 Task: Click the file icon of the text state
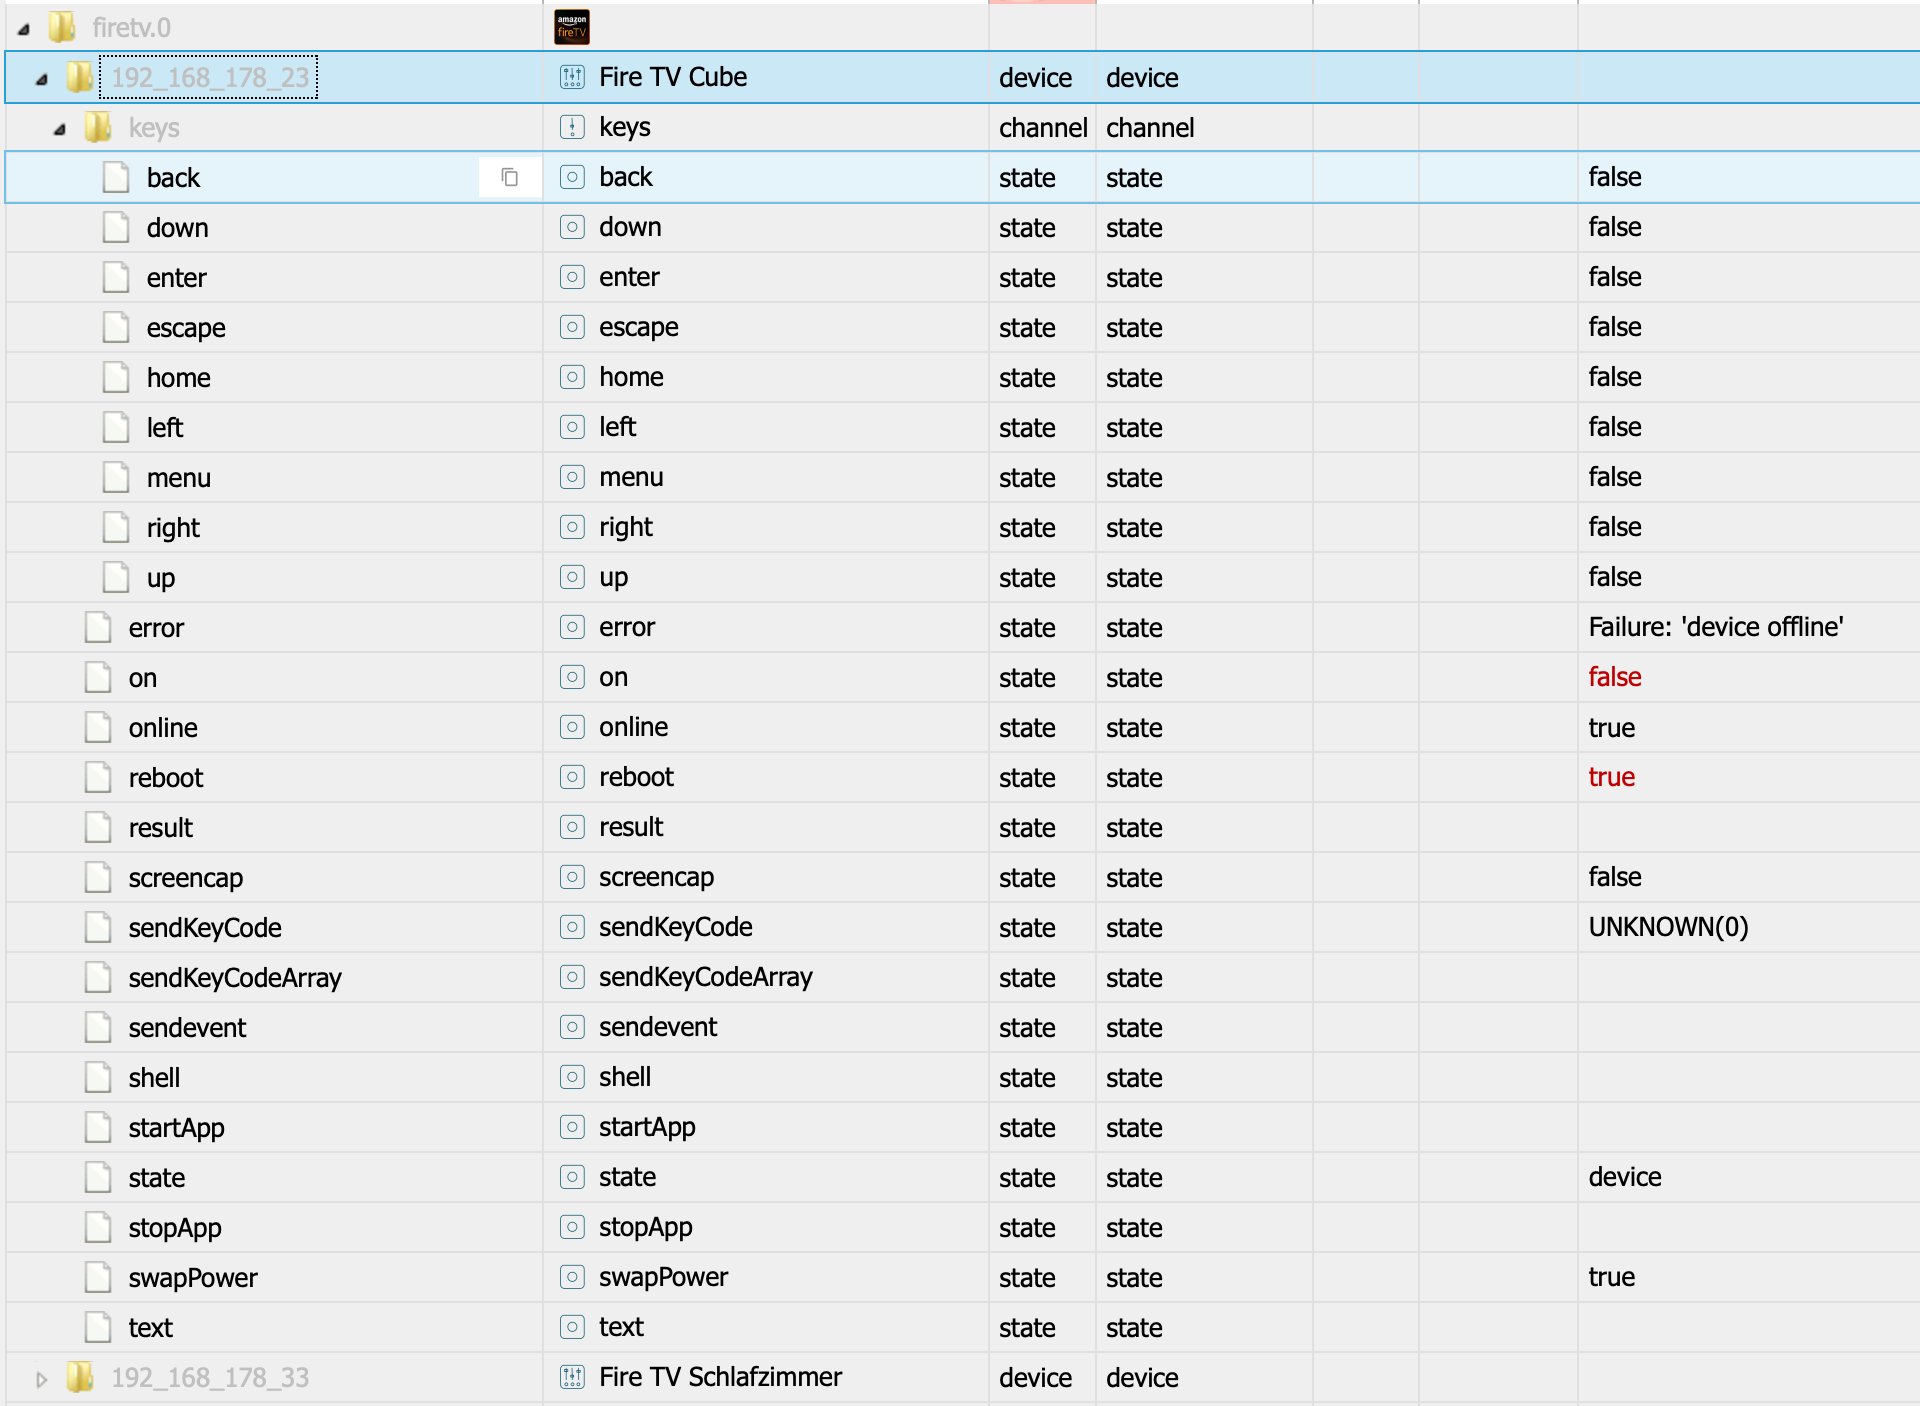98,1327
